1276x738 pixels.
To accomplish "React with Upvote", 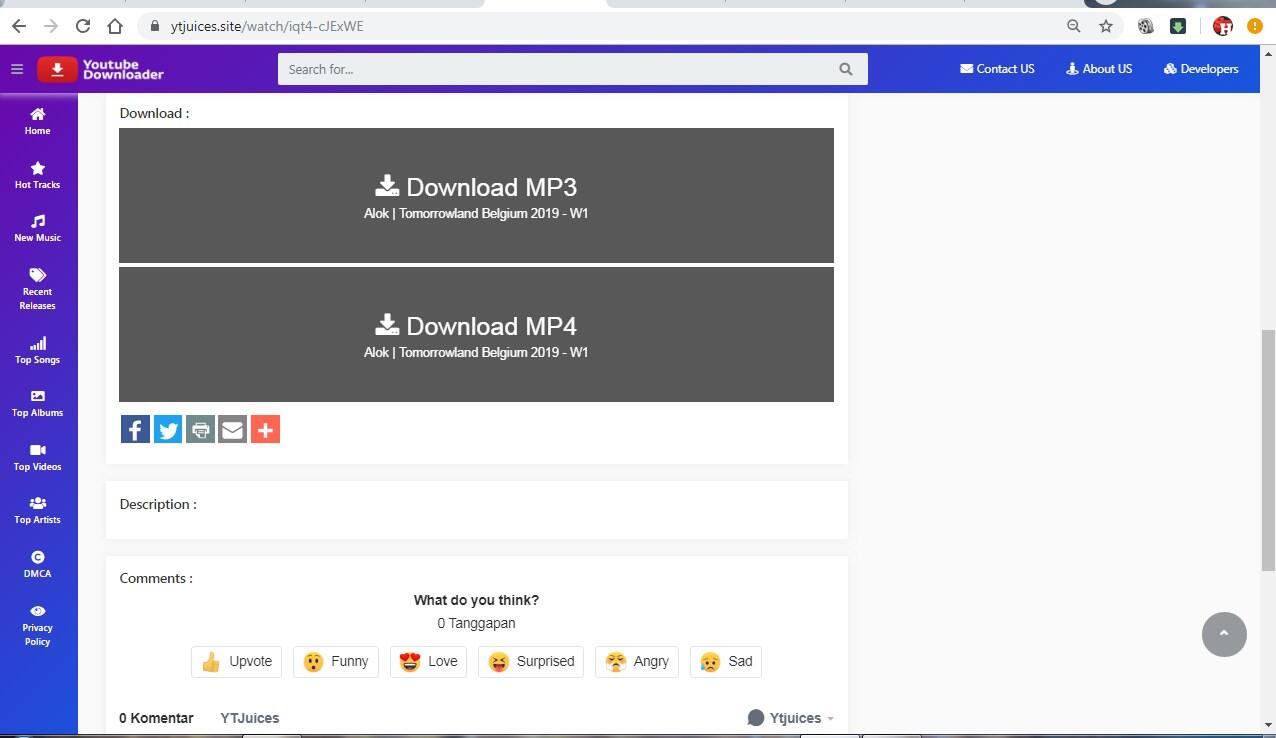I will point(236,661).
